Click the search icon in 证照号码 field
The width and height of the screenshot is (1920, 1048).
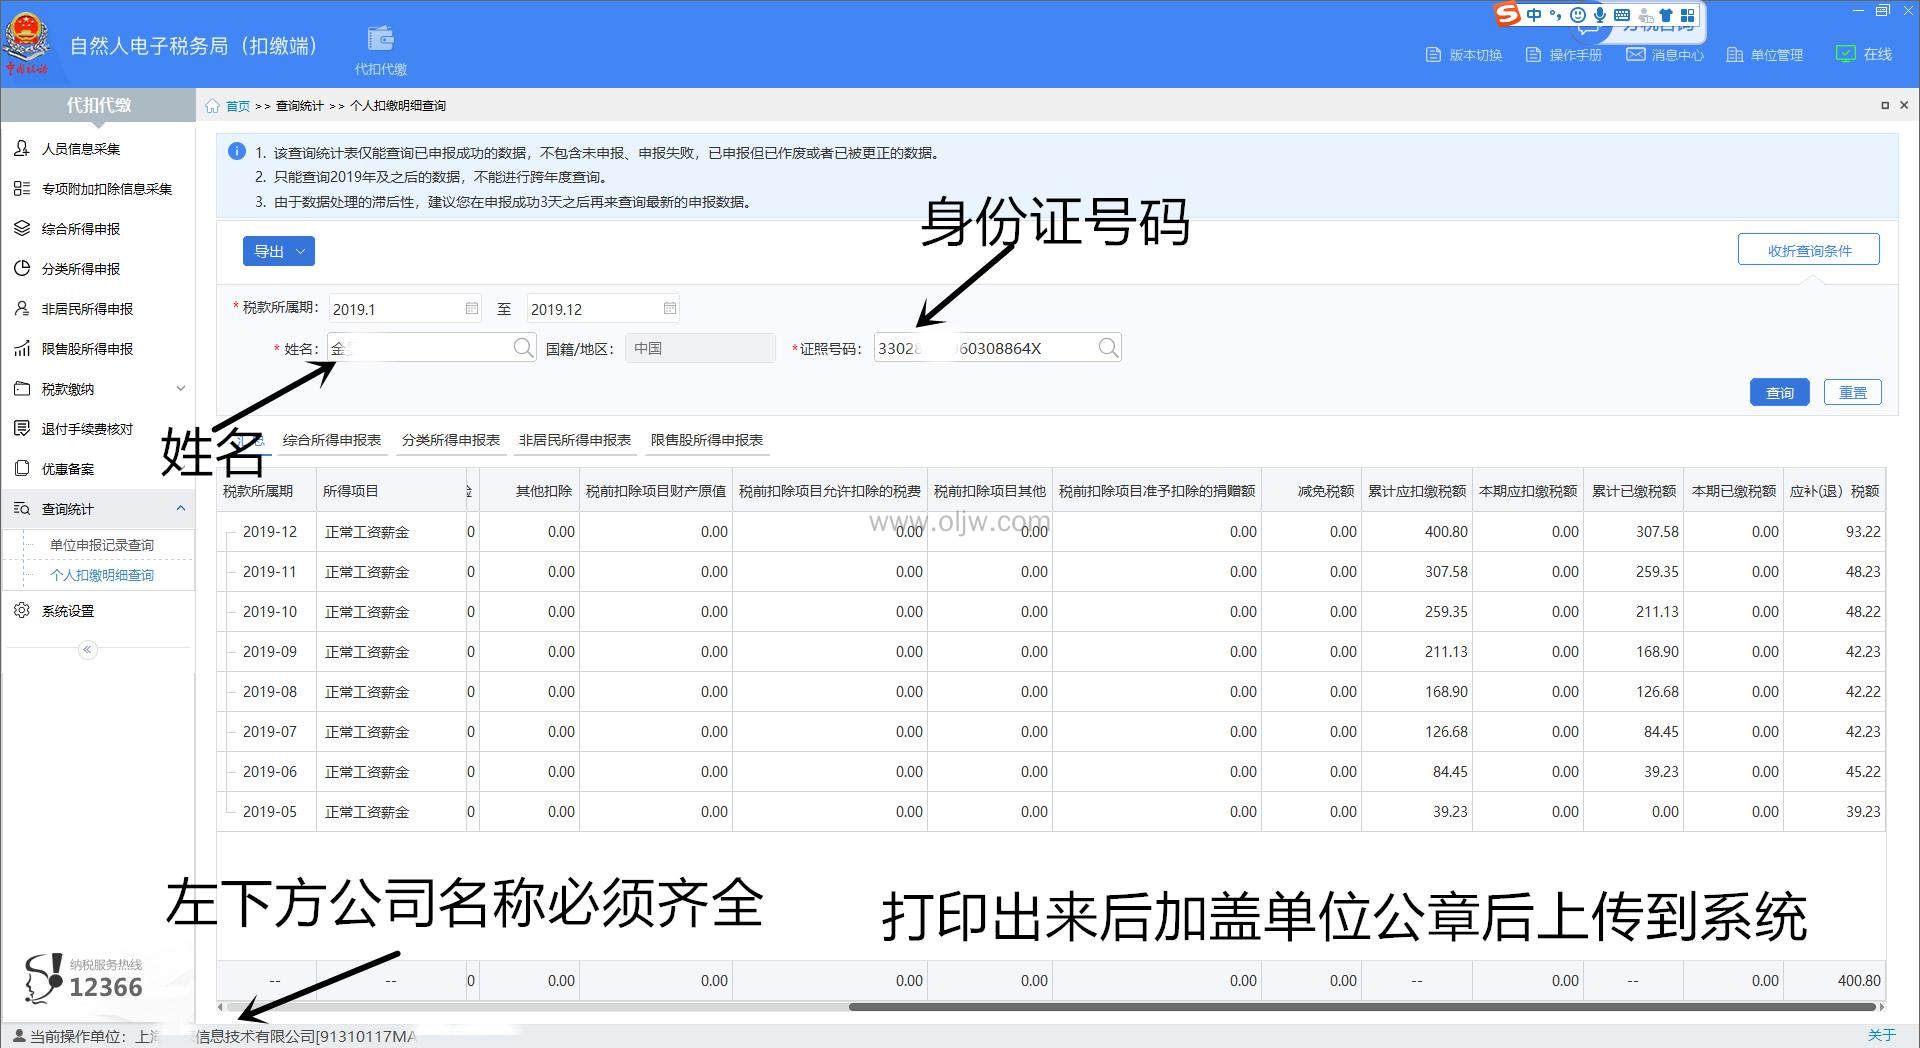point(1107,348)
